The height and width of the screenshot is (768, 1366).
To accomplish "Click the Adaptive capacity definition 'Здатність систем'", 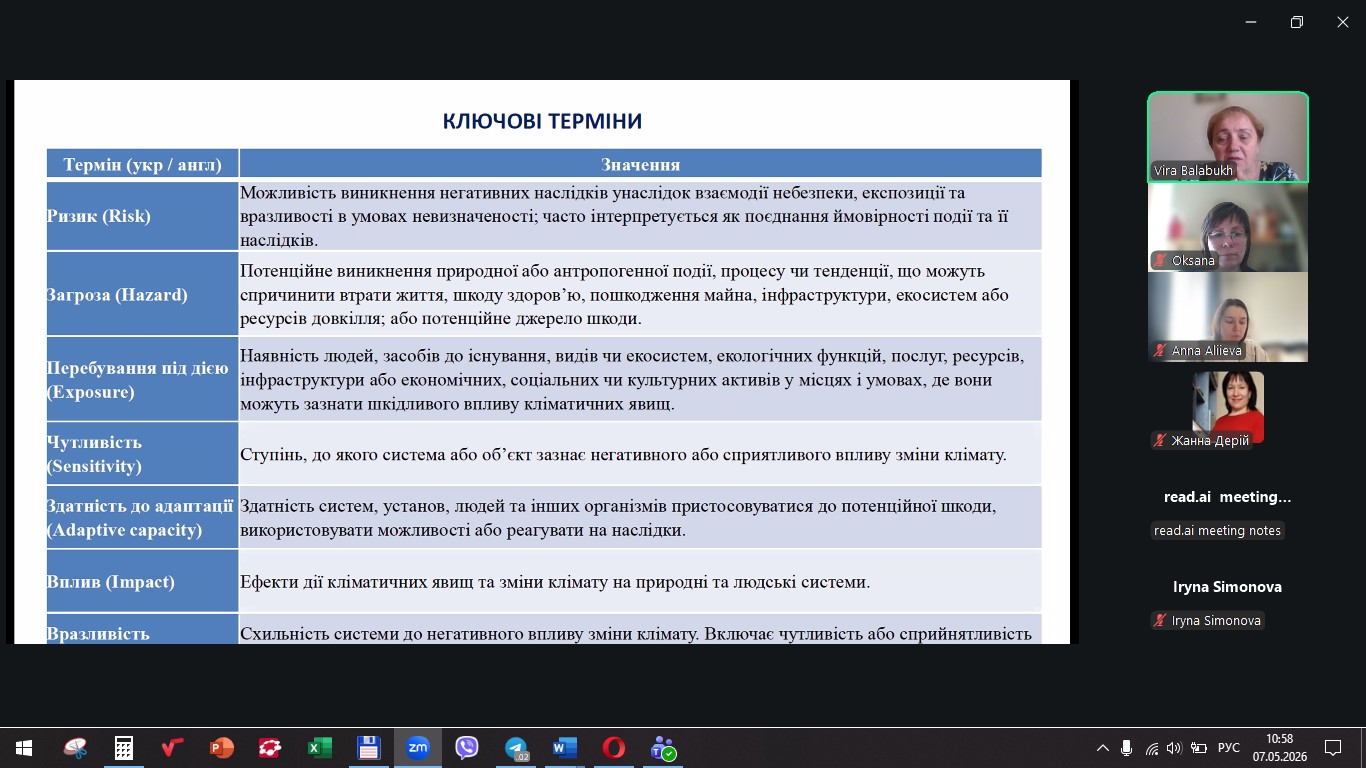I will pyautogui.click(x=641, y=517).
